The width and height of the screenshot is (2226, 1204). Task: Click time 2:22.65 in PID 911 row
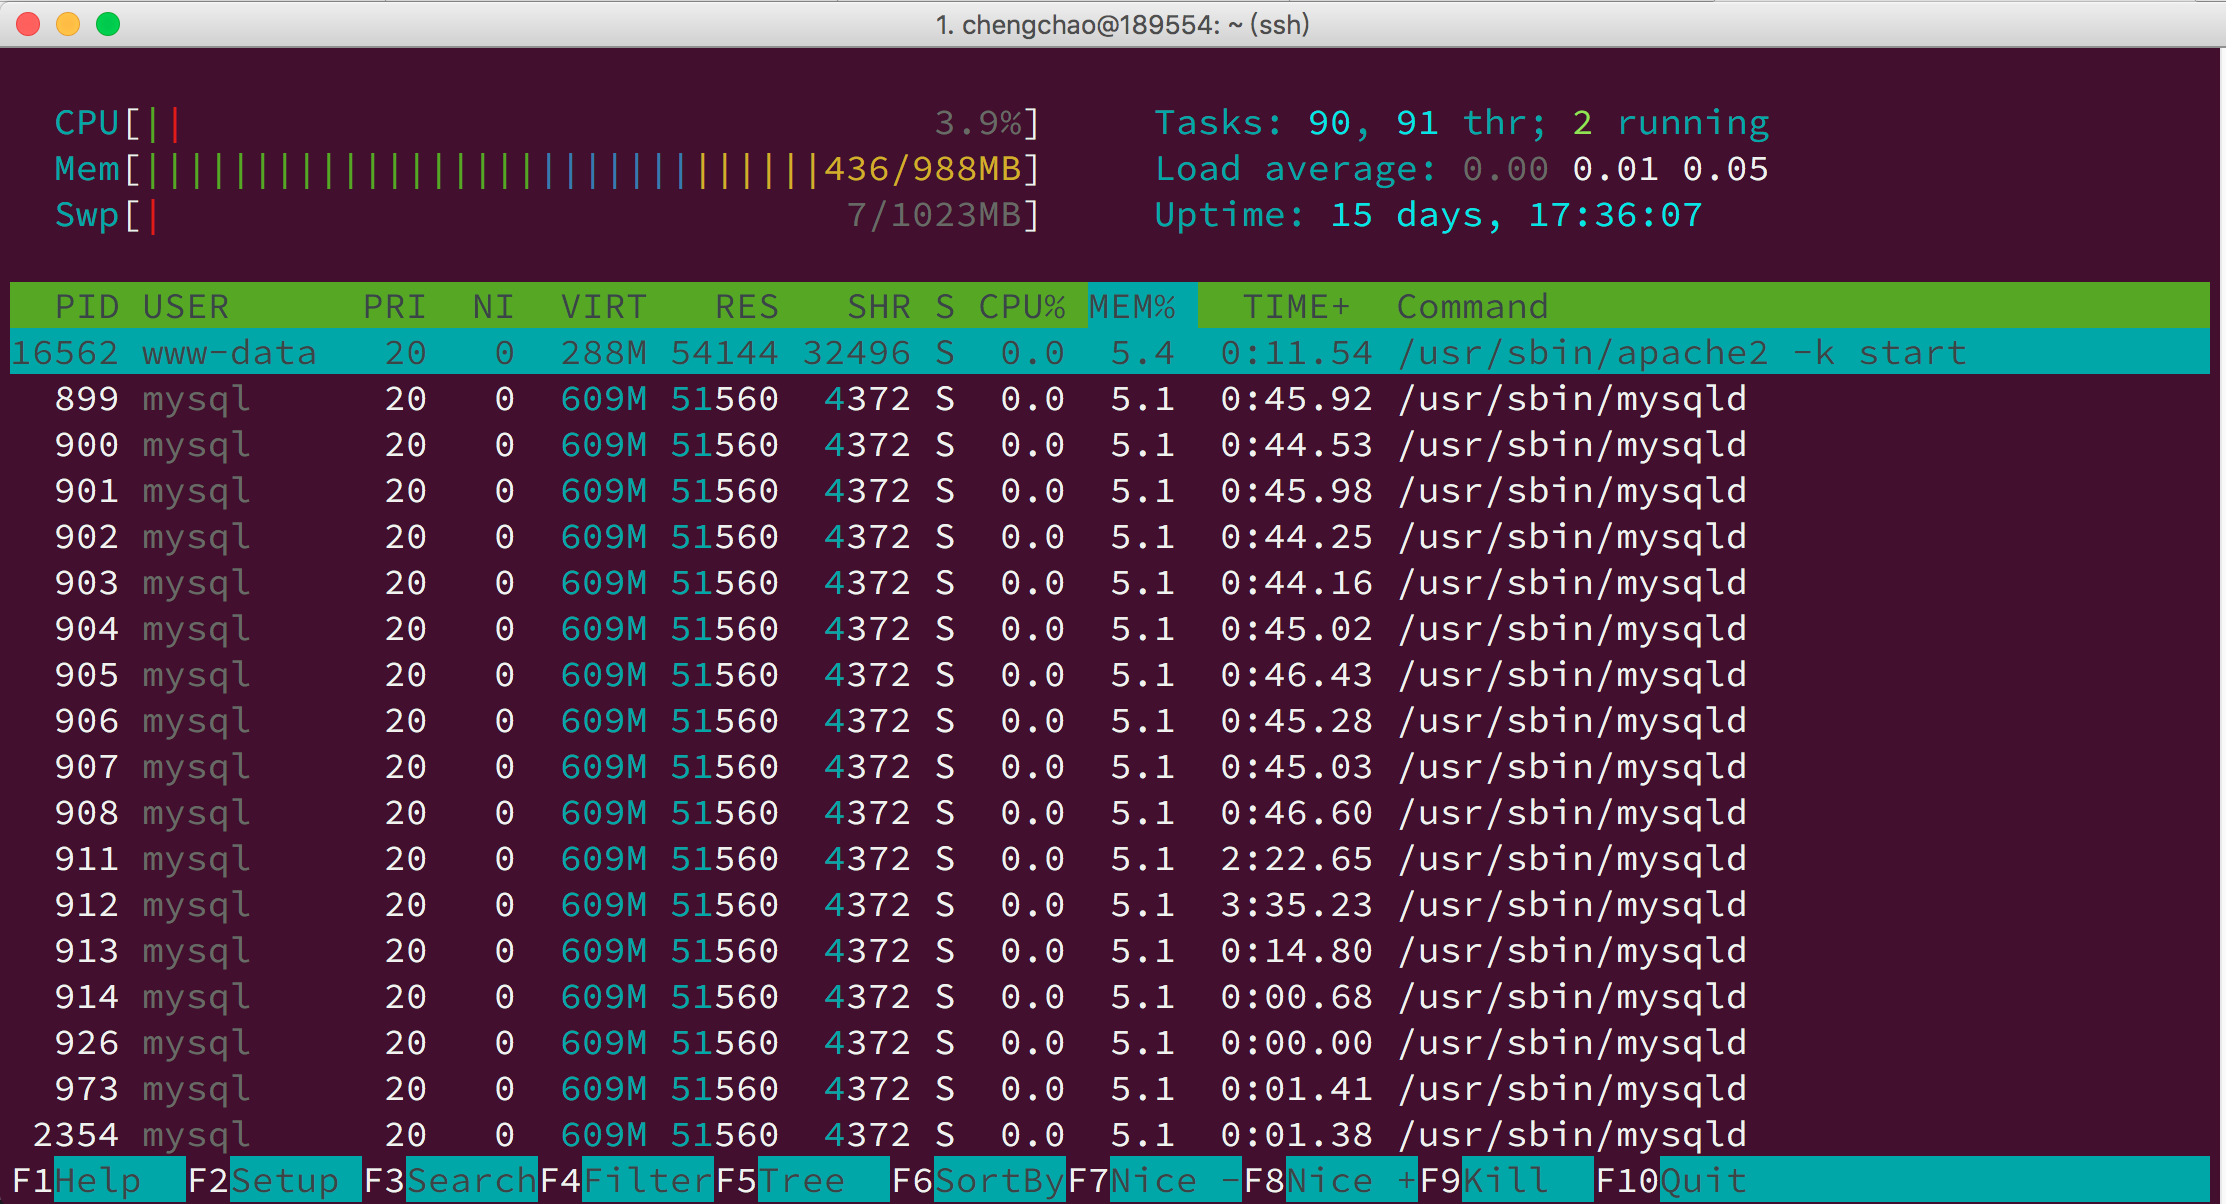(1297, 859)
